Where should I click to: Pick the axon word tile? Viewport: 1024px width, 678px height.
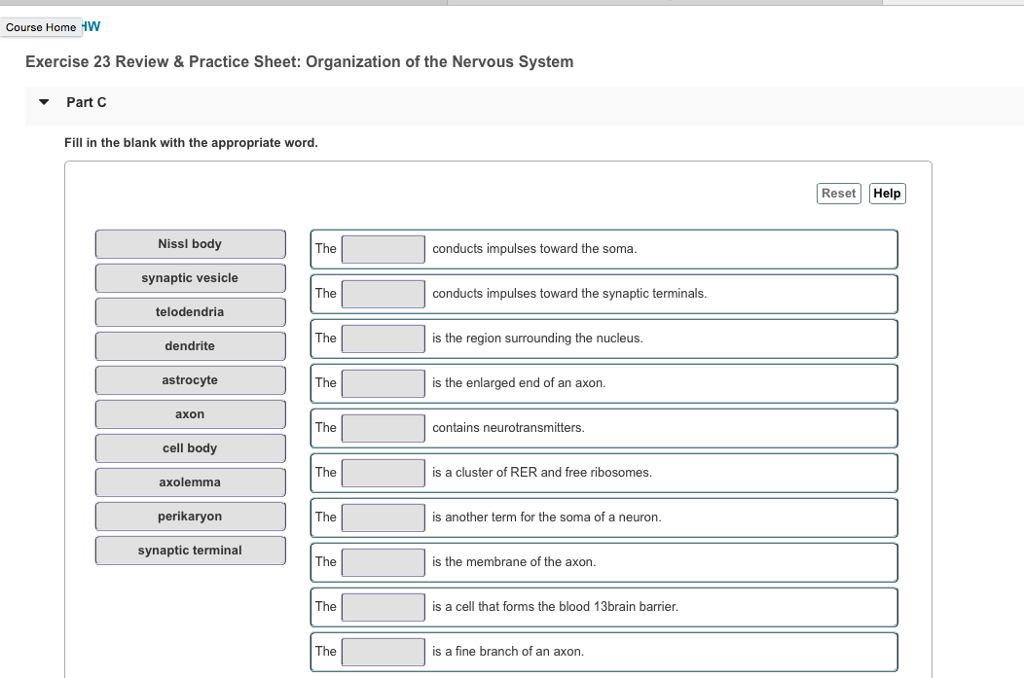coord(190,414)
